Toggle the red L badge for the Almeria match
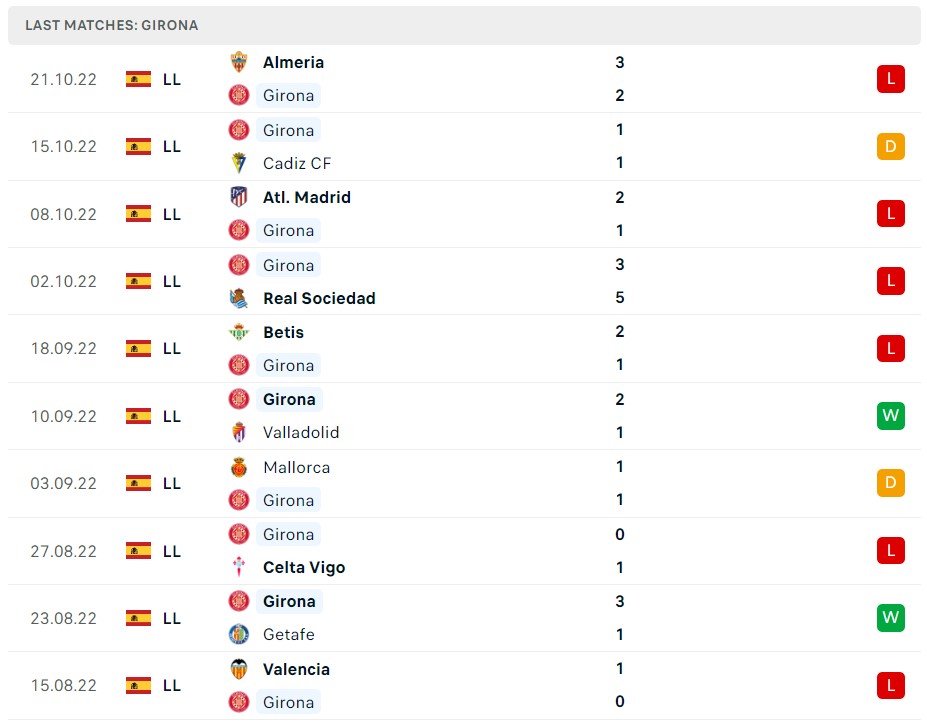Viewport: 927px width, 723px height. (889, 79)
